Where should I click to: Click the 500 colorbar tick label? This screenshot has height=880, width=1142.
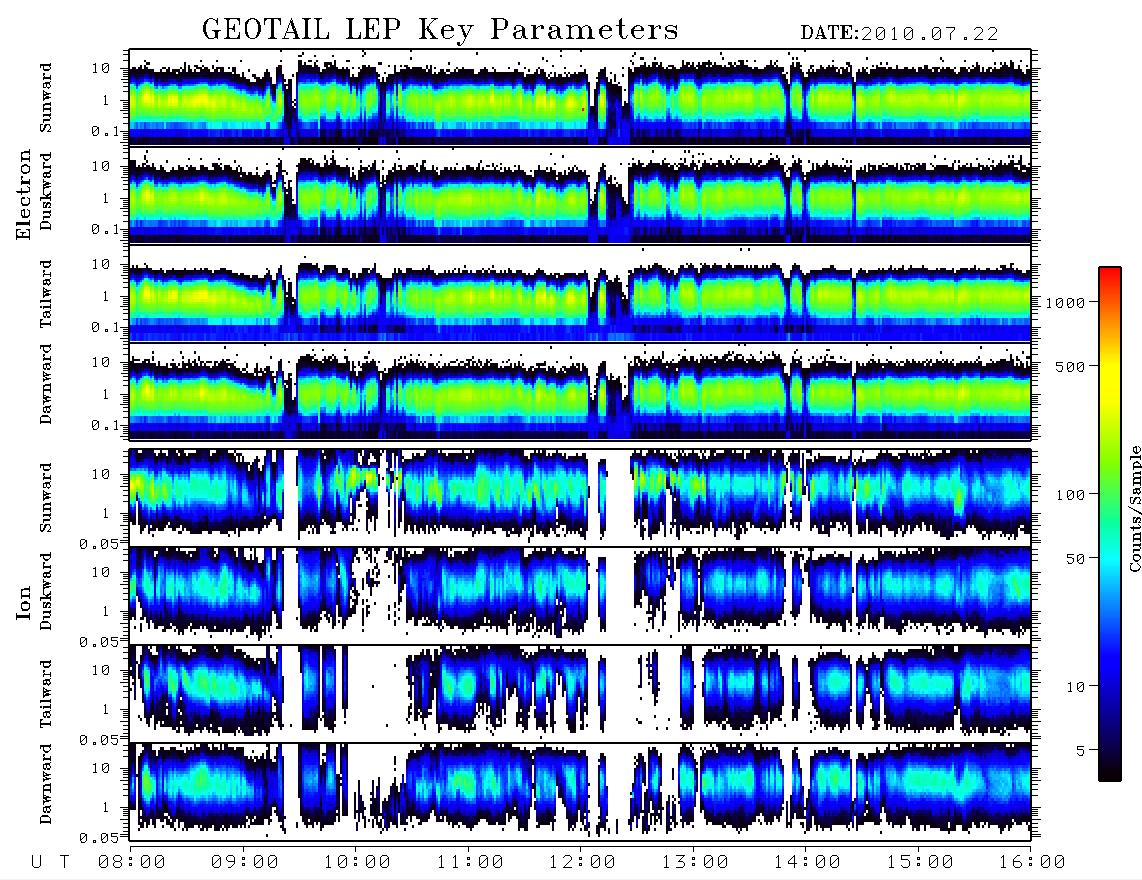1070,366
